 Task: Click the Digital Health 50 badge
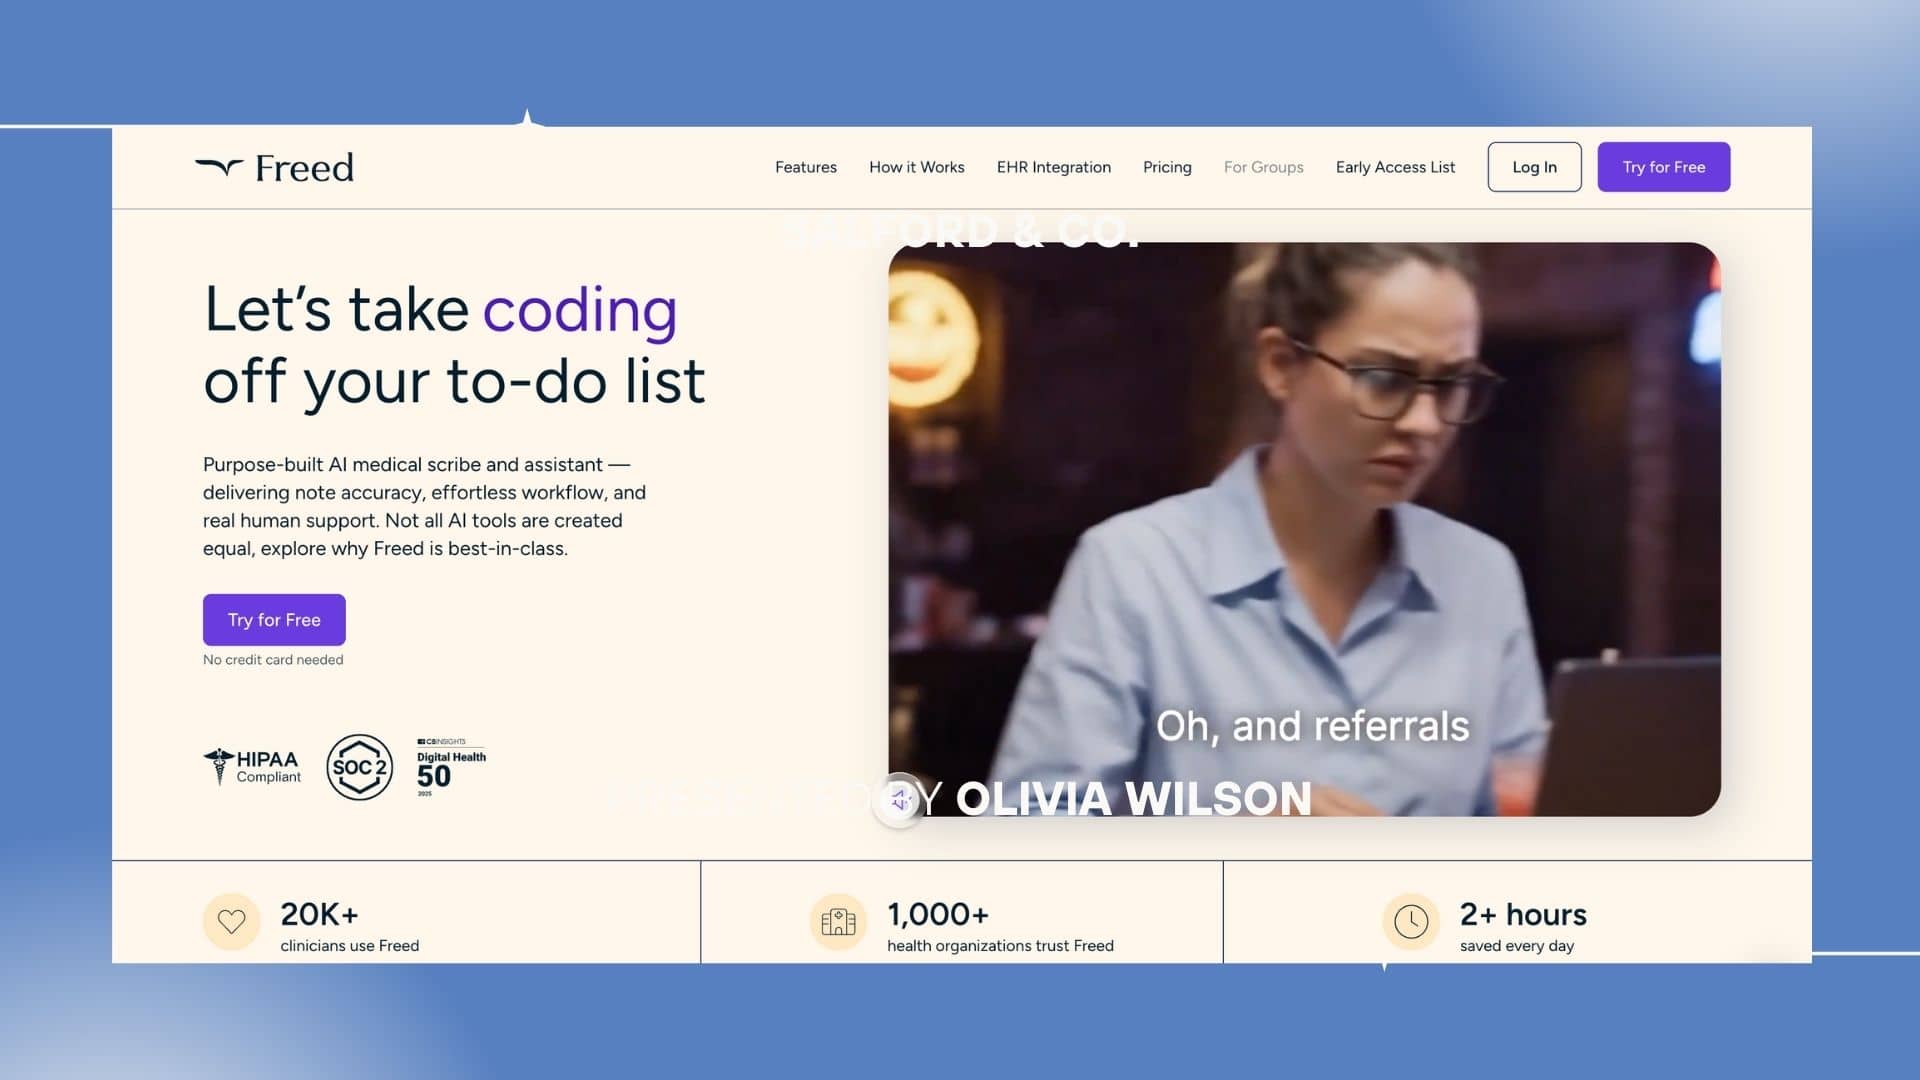click(450, 767)
